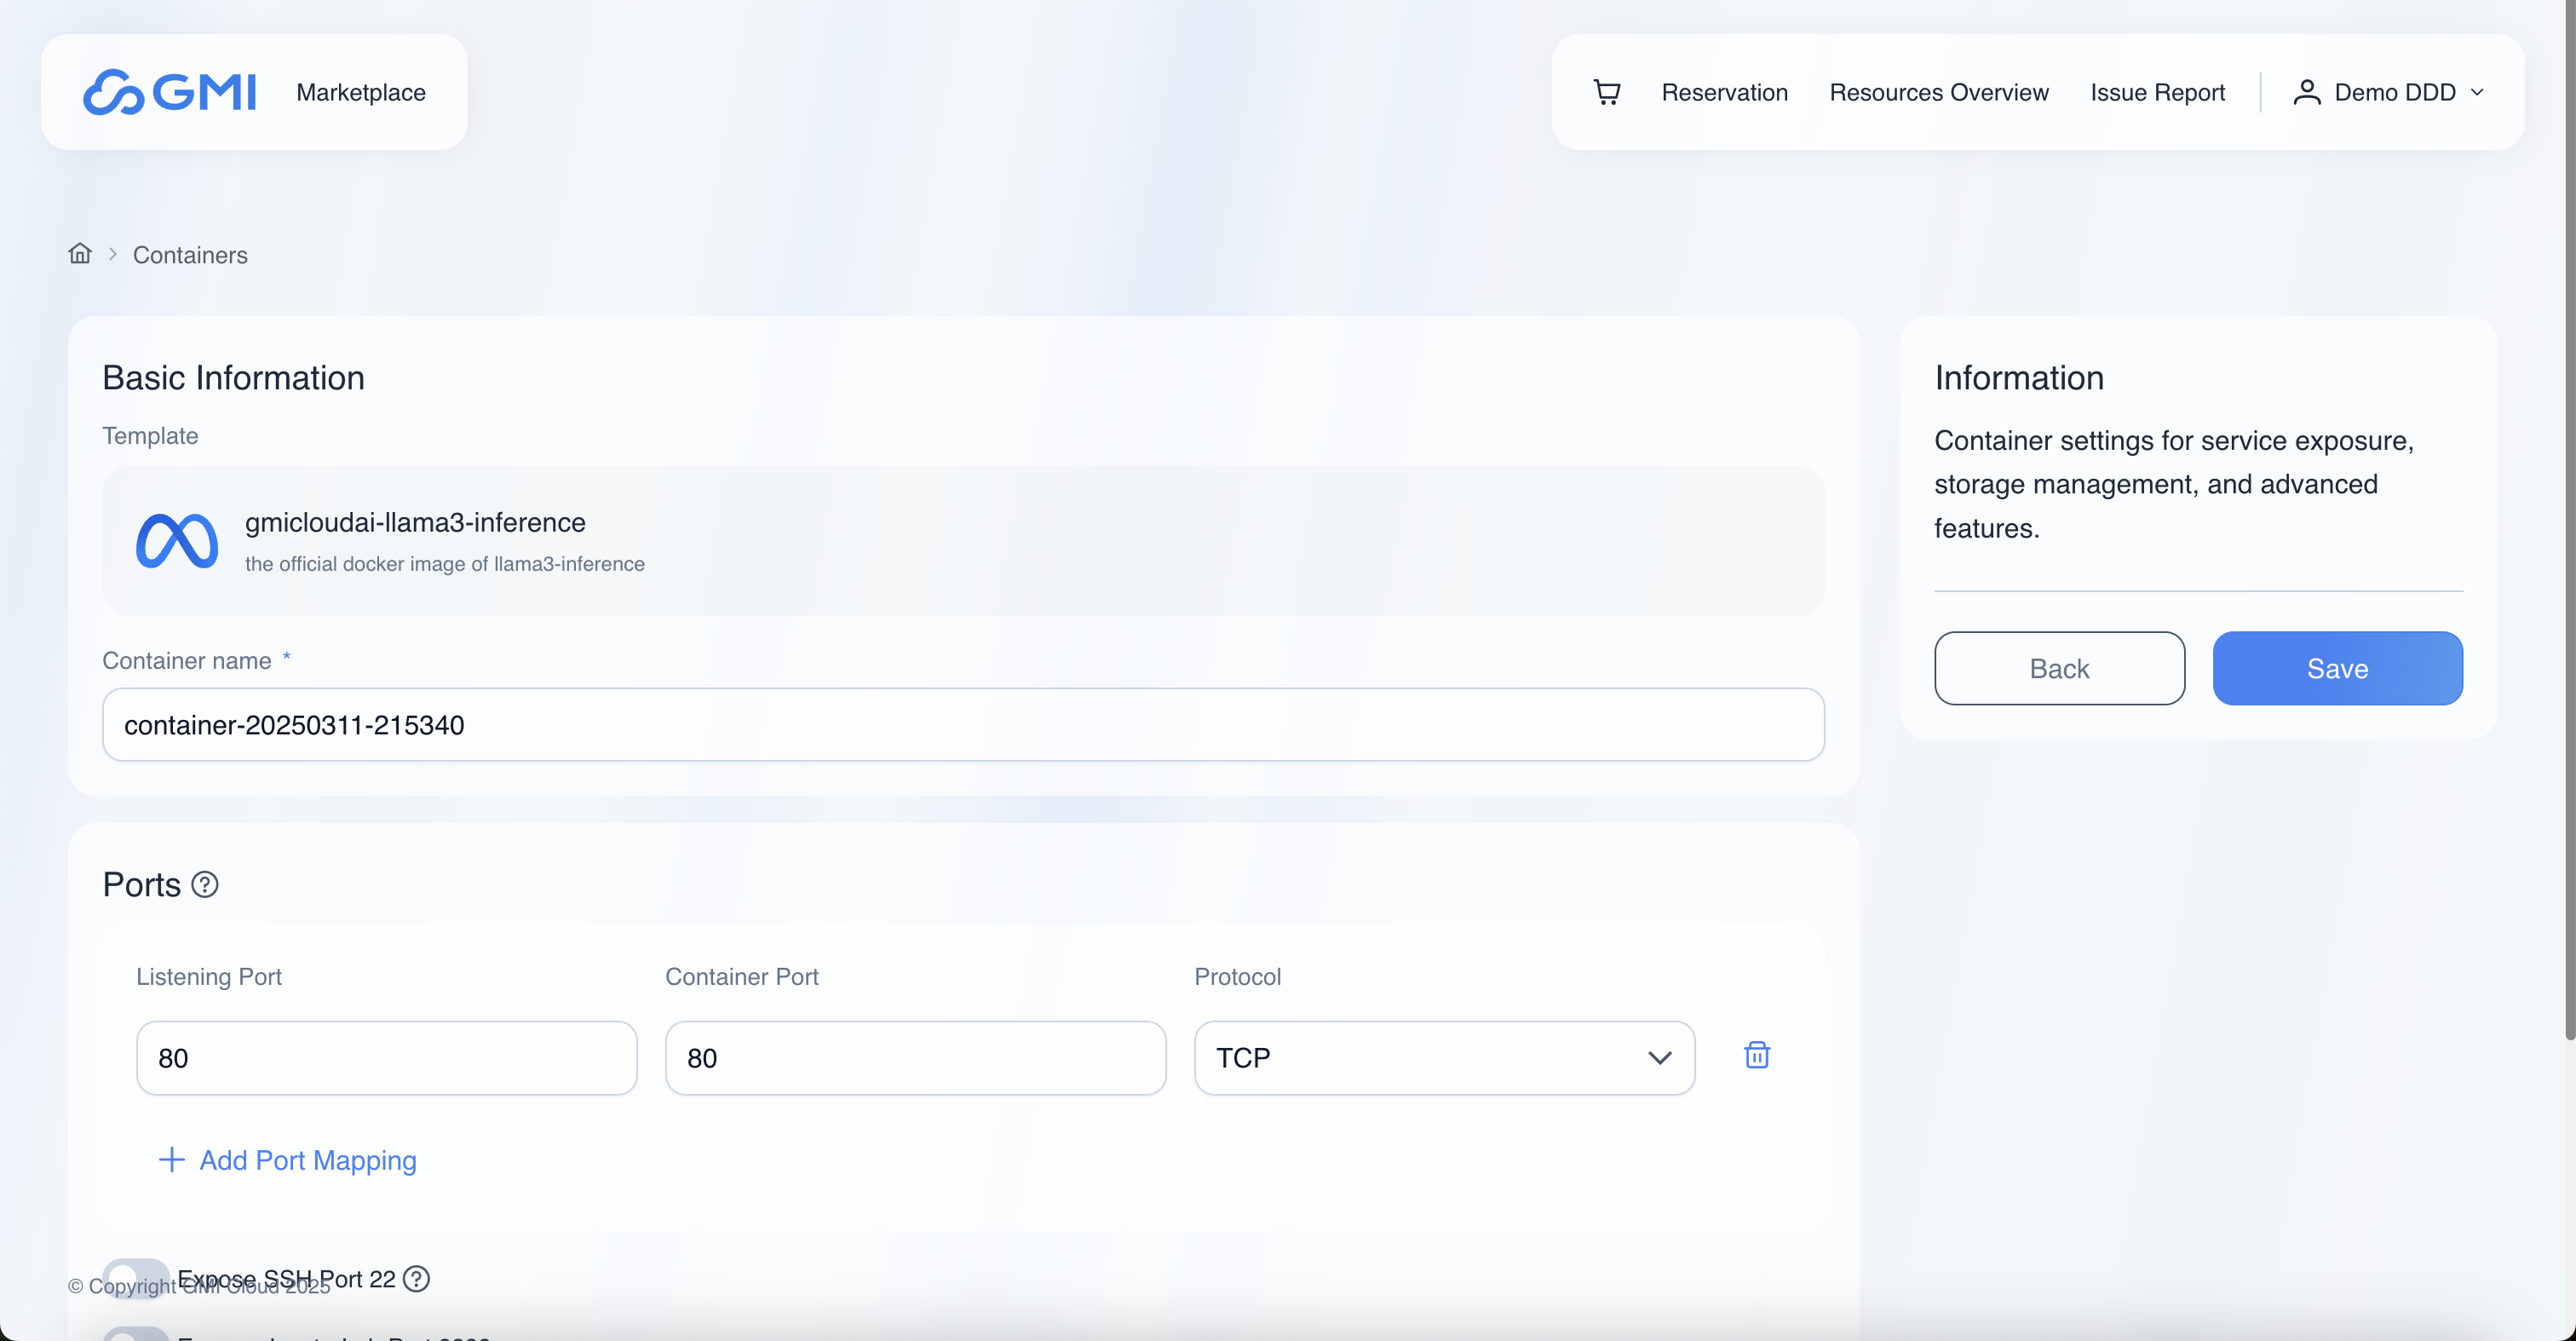Click the 'Basic Information' heading

point(233,378)
